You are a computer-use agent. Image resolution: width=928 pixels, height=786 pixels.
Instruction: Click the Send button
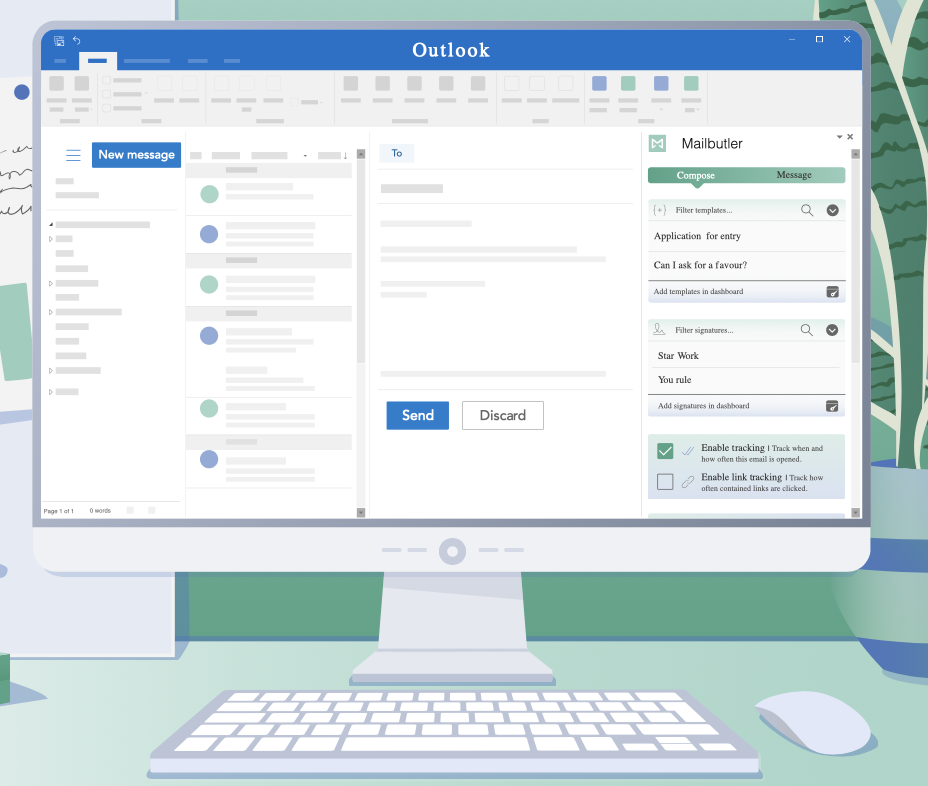[x=417, y=415]
